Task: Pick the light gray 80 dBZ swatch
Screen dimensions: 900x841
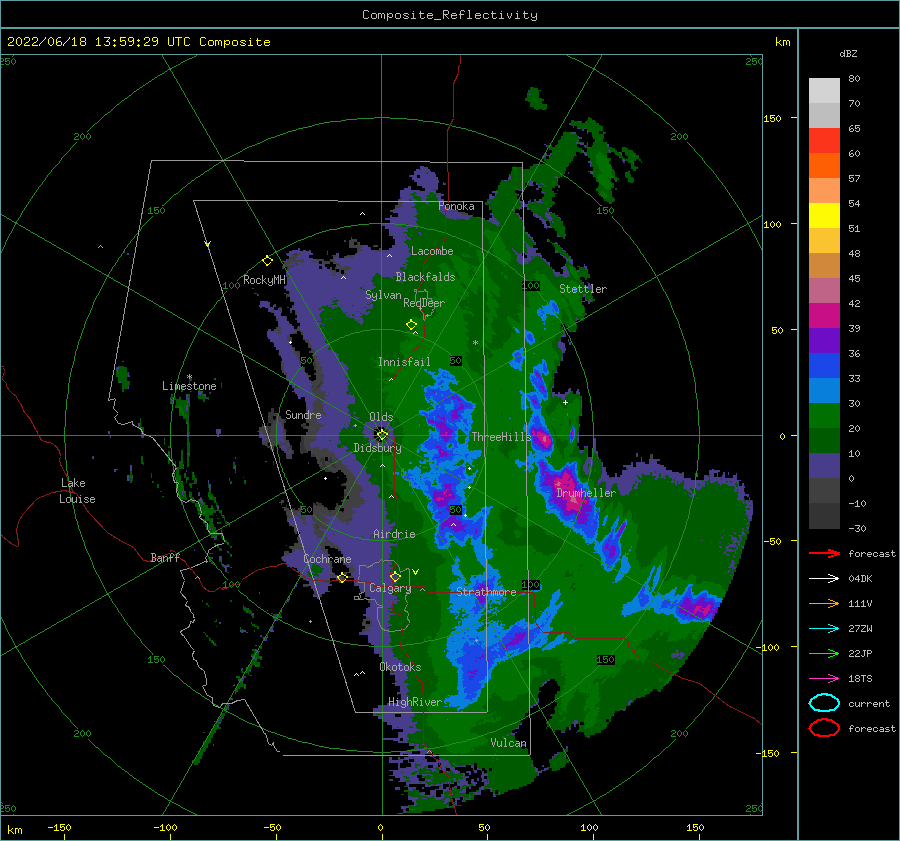Action: coord(824,90)
